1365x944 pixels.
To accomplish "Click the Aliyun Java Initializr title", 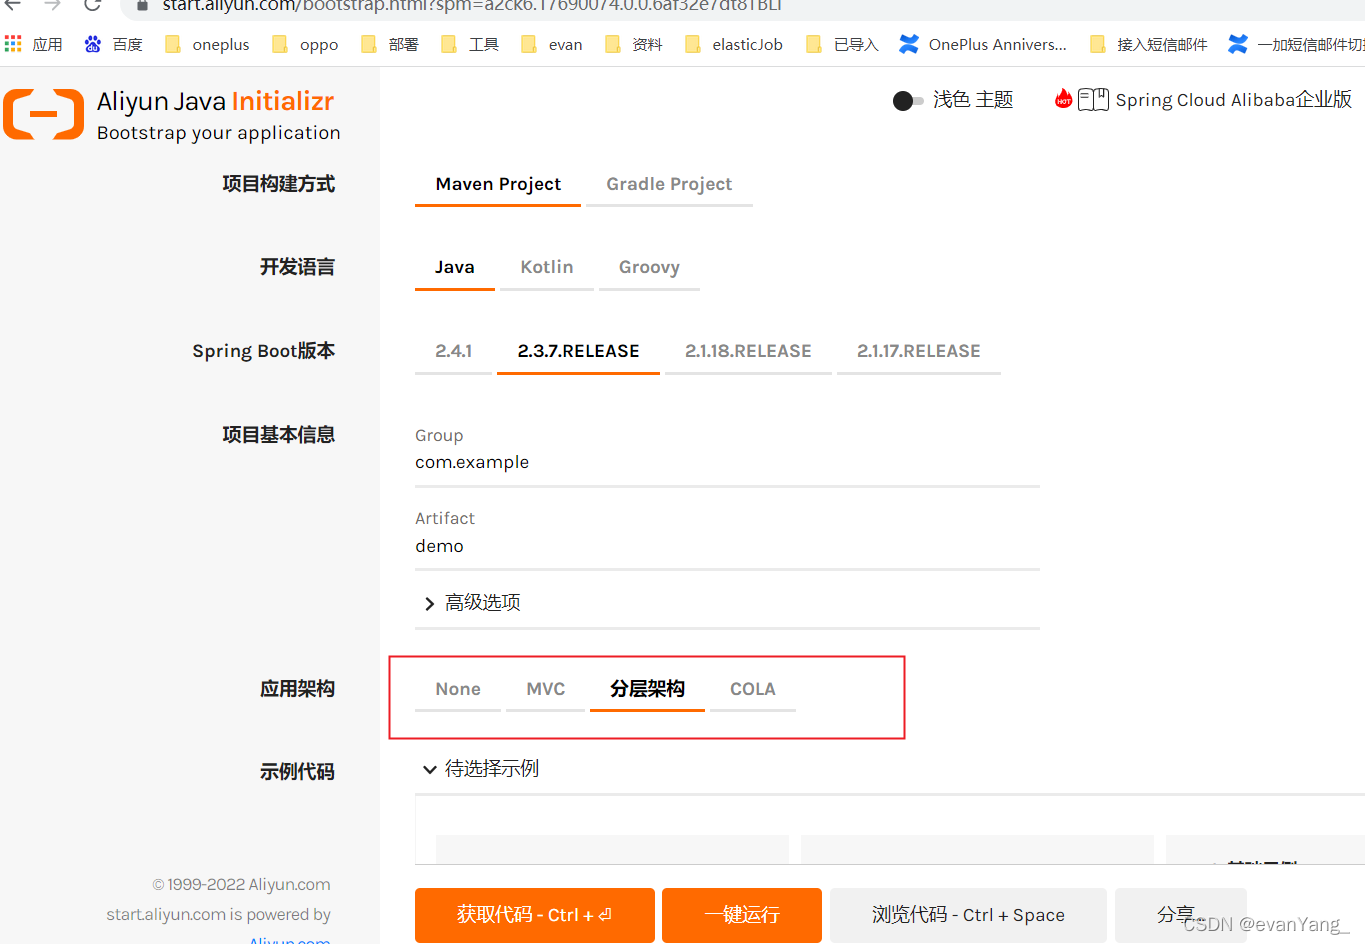I will click(215, 102).
